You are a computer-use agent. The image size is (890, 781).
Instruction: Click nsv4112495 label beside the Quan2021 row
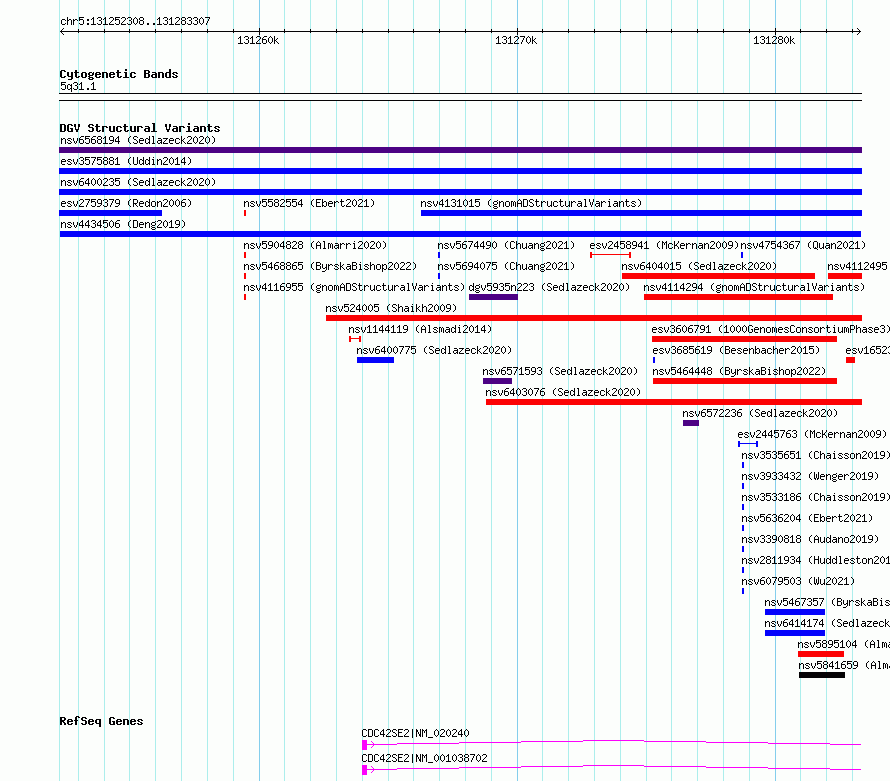[x=858, y=266]
